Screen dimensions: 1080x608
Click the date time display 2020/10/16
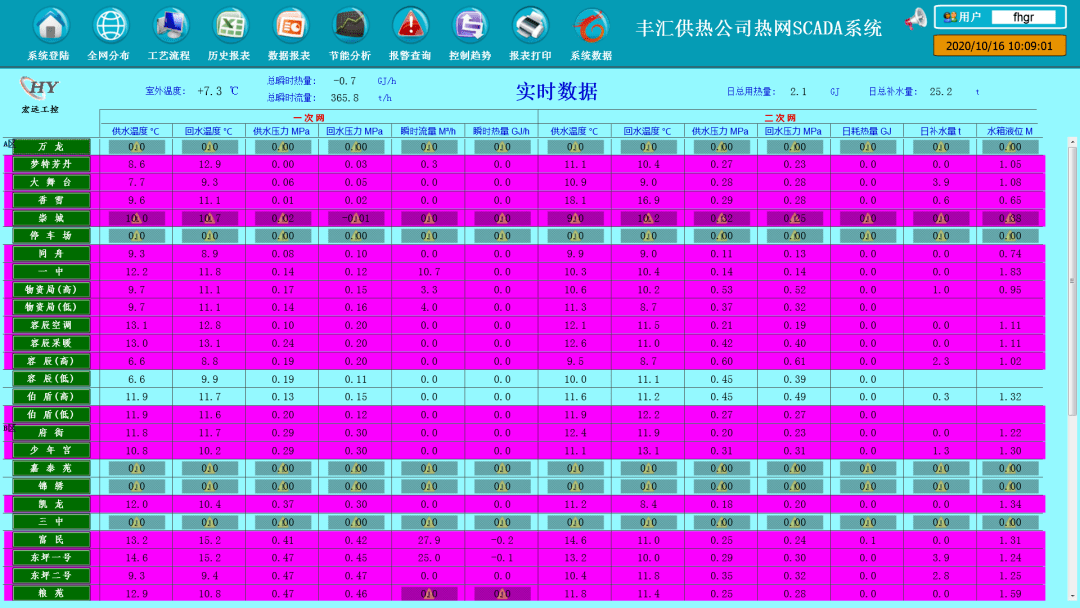click(x=999, y=46)
